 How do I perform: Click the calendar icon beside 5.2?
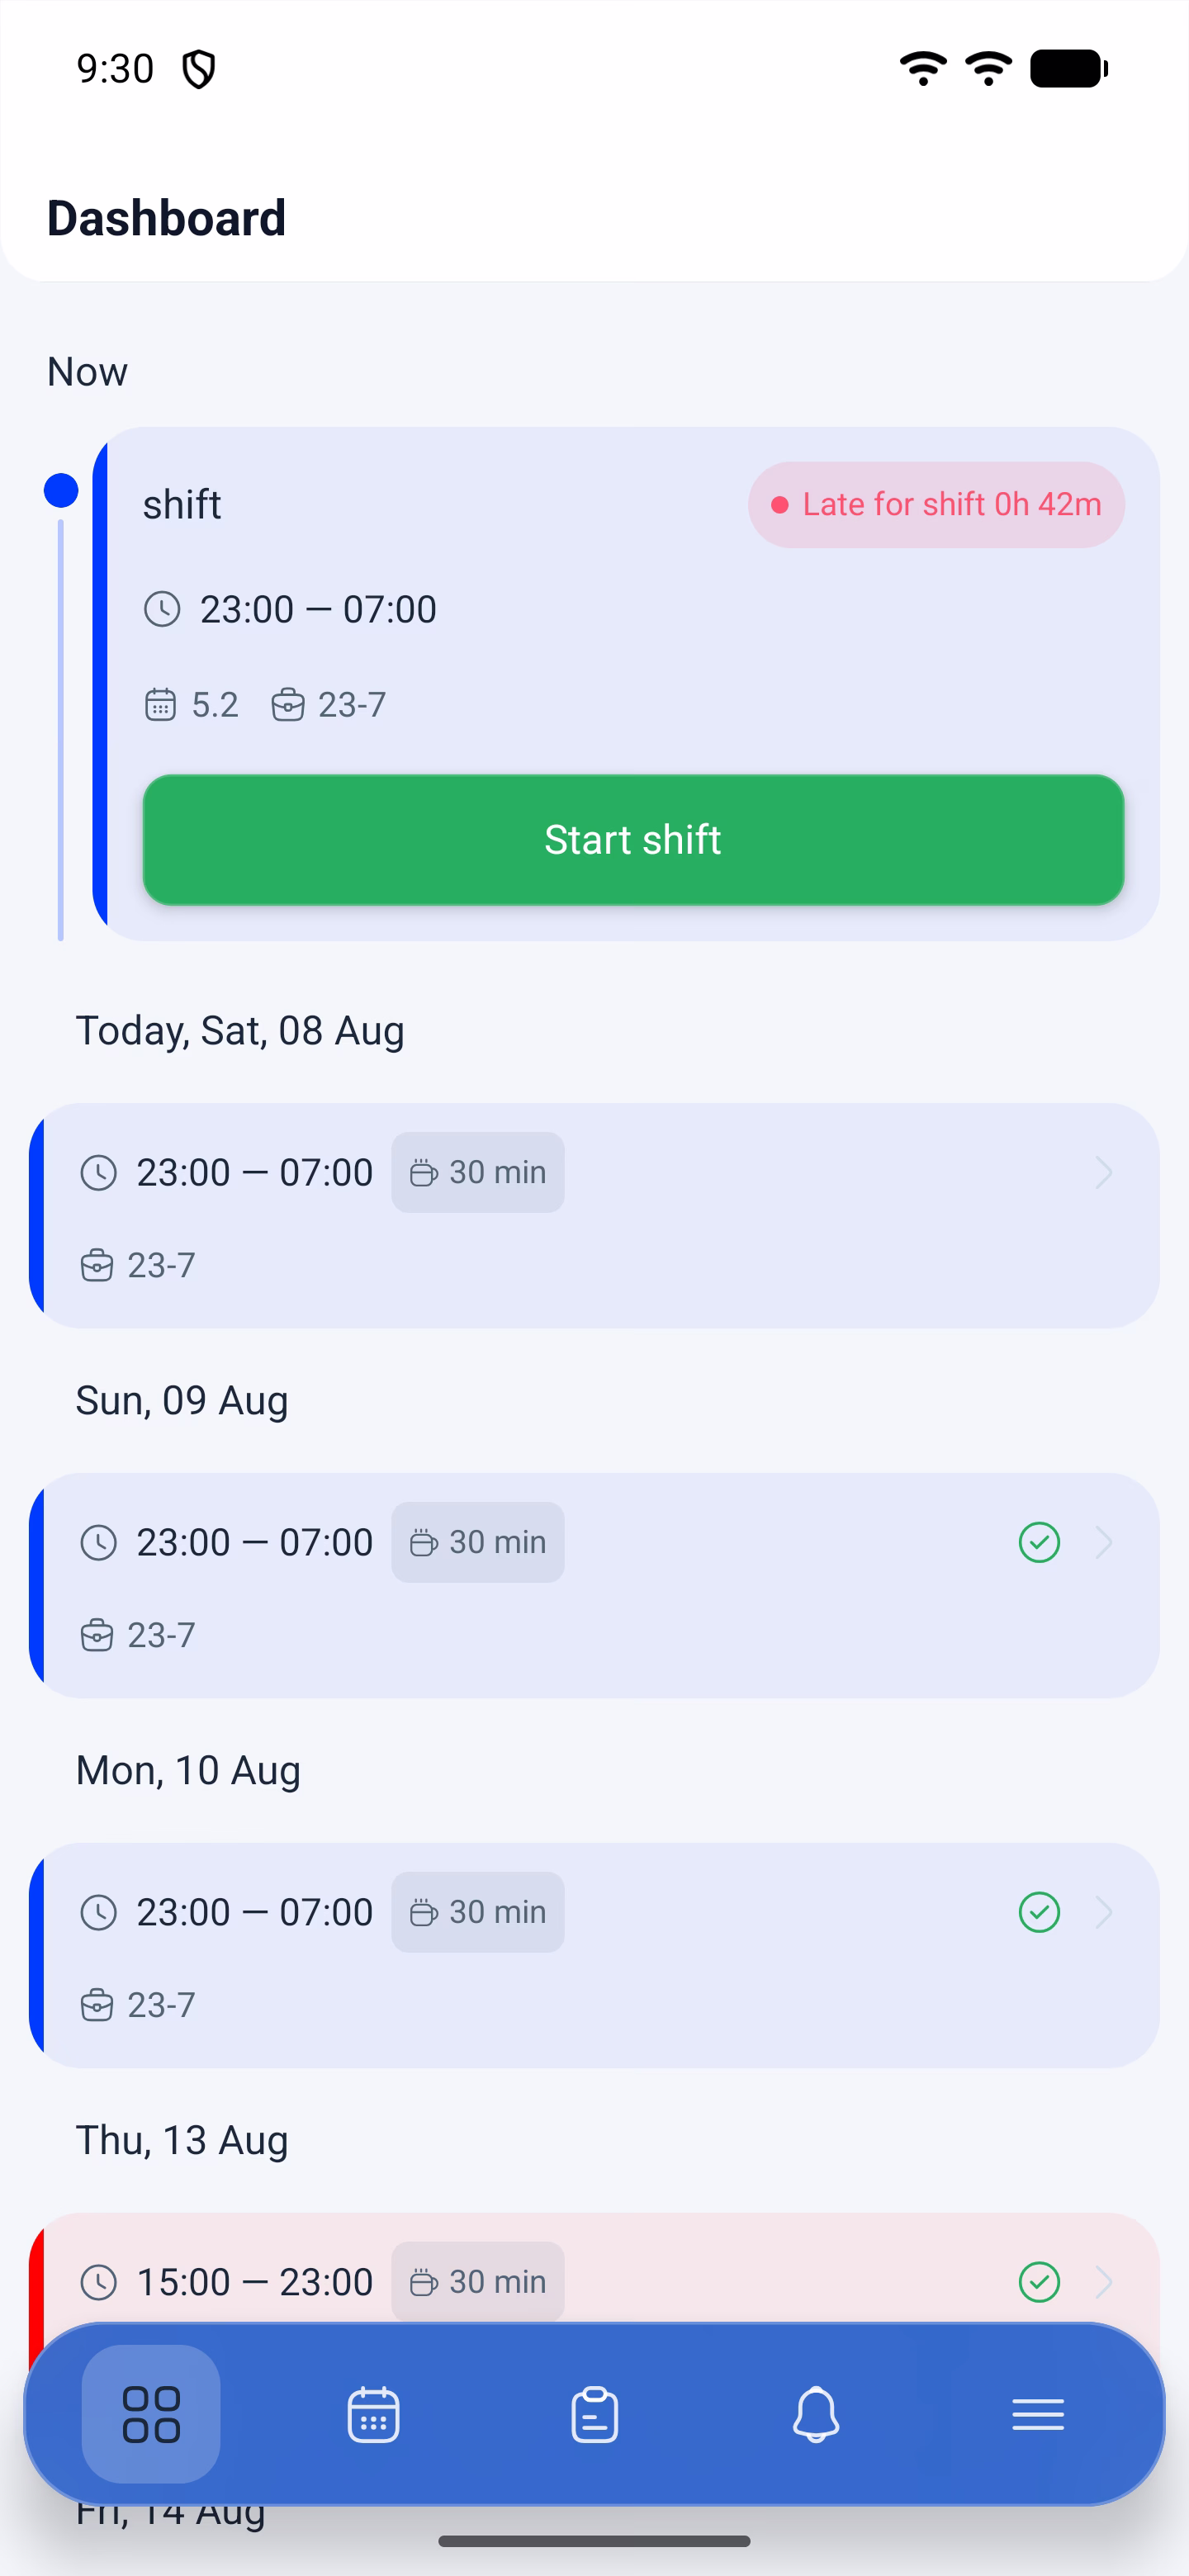pos(160,704)
